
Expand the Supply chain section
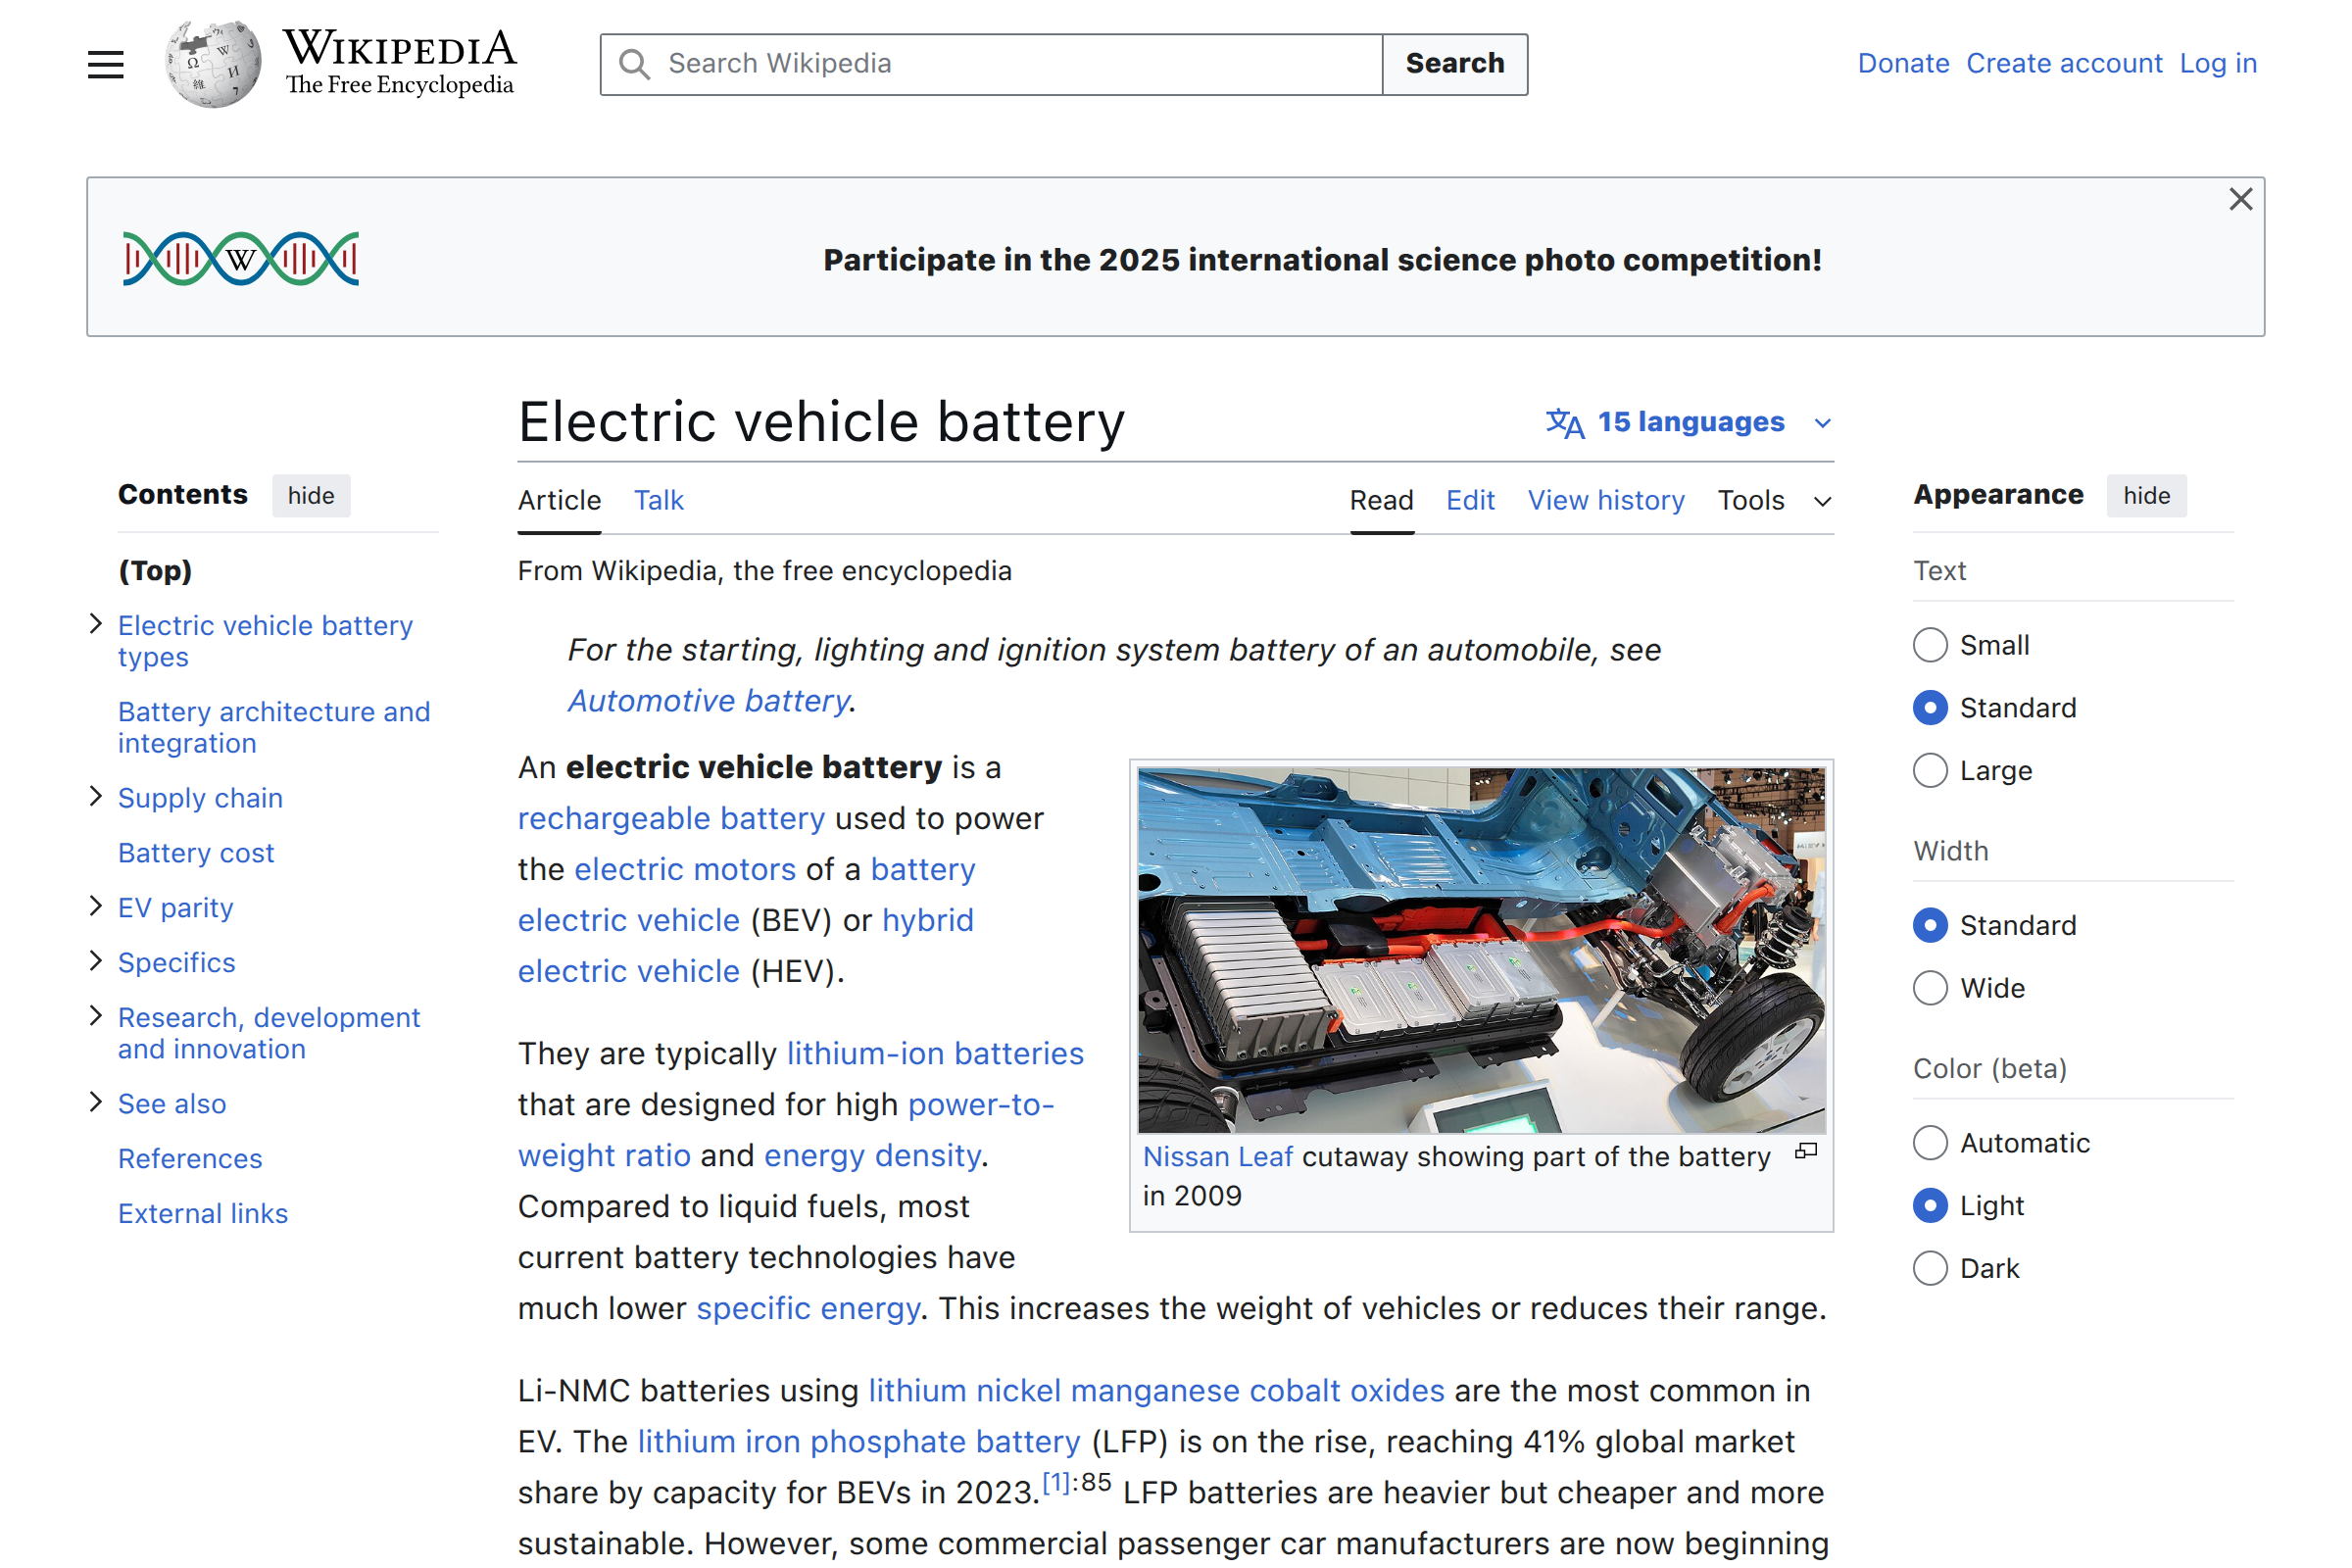click(x=96, y=797)
